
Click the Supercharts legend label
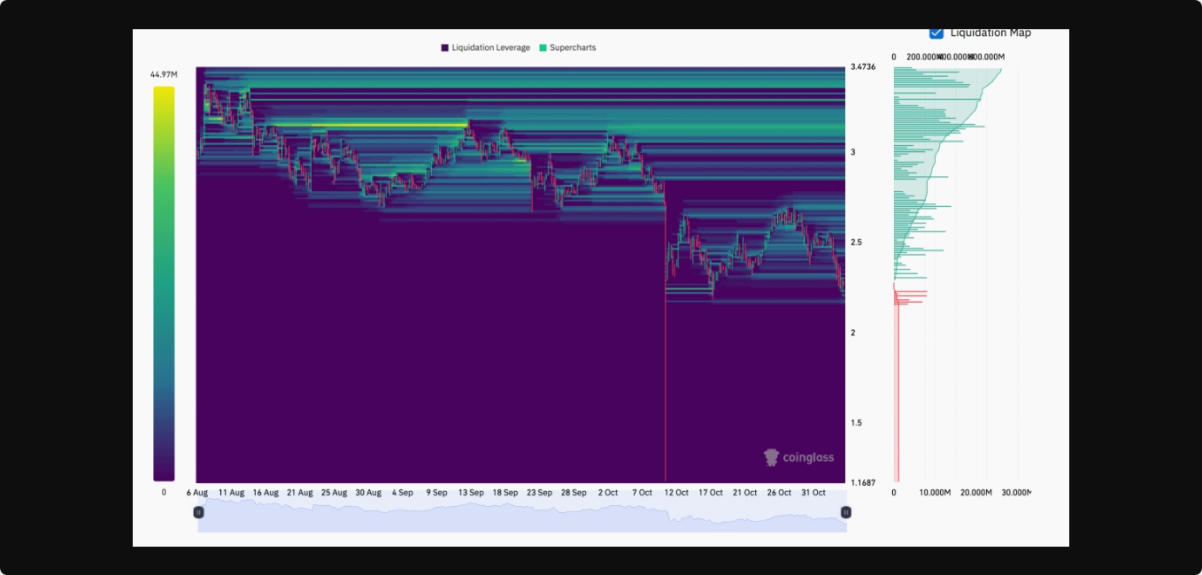click(572, 48)
